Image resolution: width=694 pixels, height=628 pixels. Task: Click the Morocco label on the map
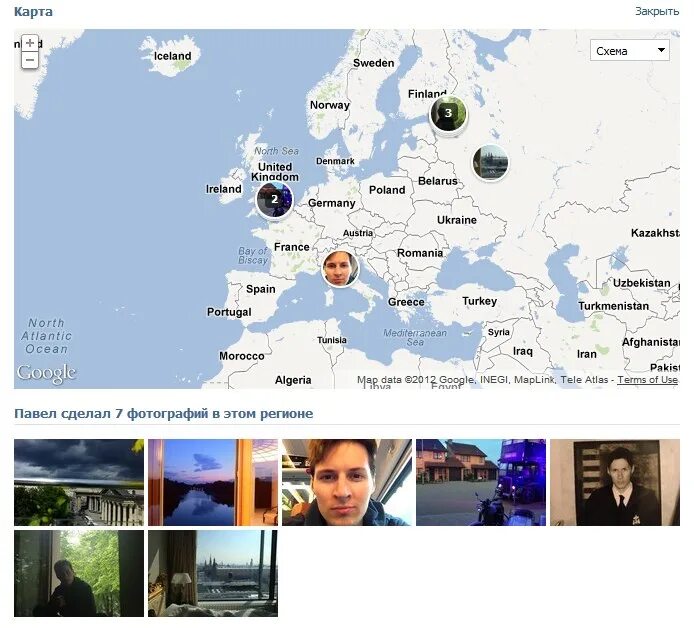242,356
